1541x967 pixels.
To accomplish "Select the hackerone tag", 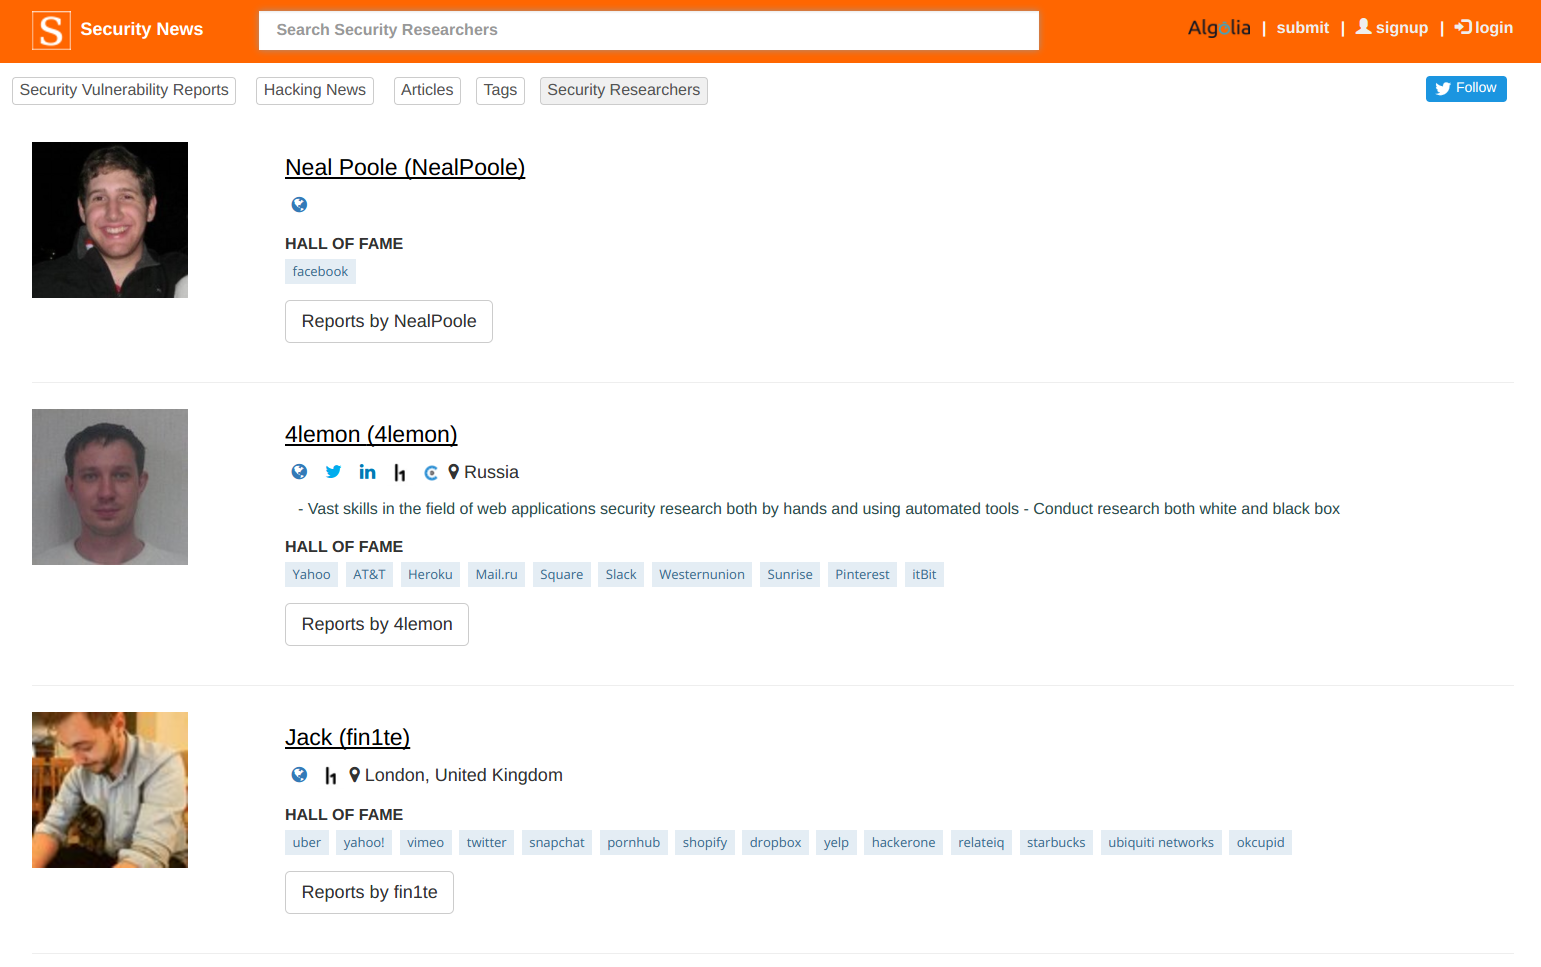I will point(903,843).
